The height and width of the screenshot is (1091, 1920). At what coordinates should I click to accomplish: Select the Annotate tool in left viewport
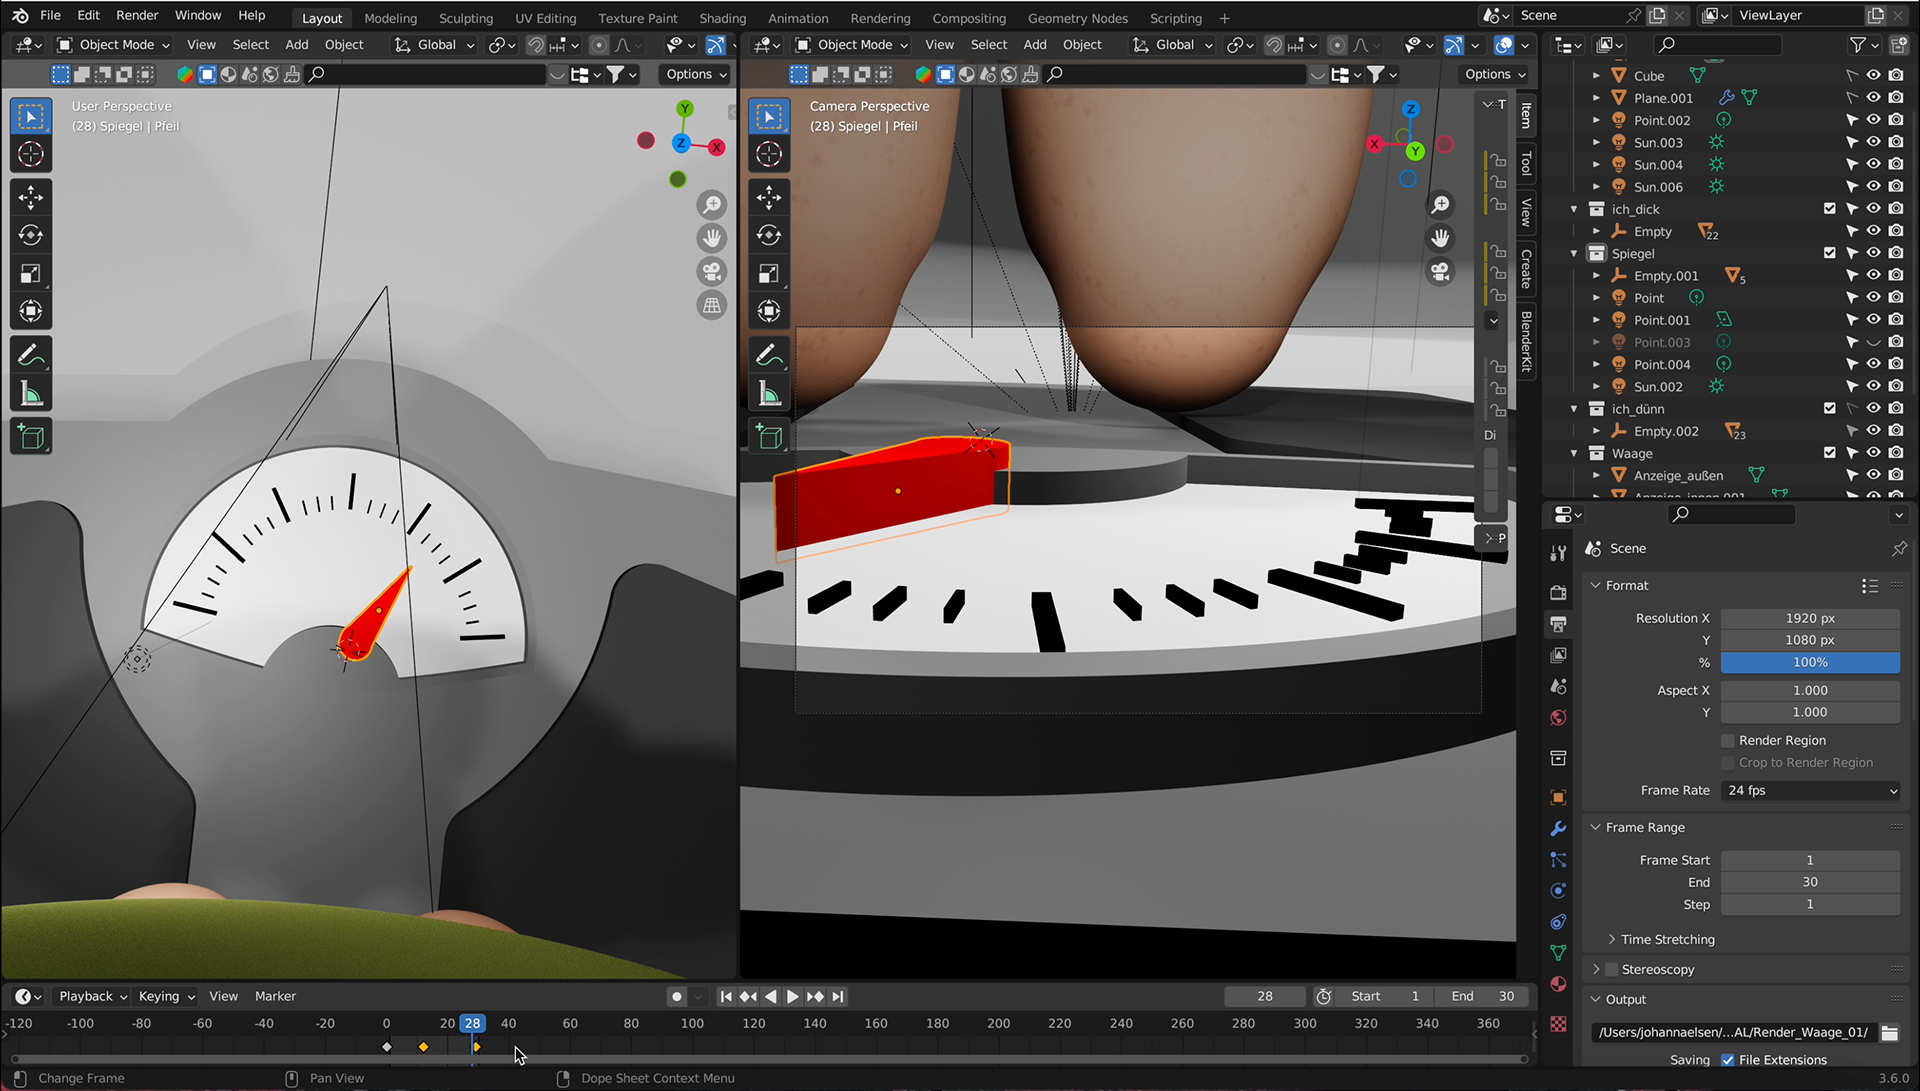point(31,356)
